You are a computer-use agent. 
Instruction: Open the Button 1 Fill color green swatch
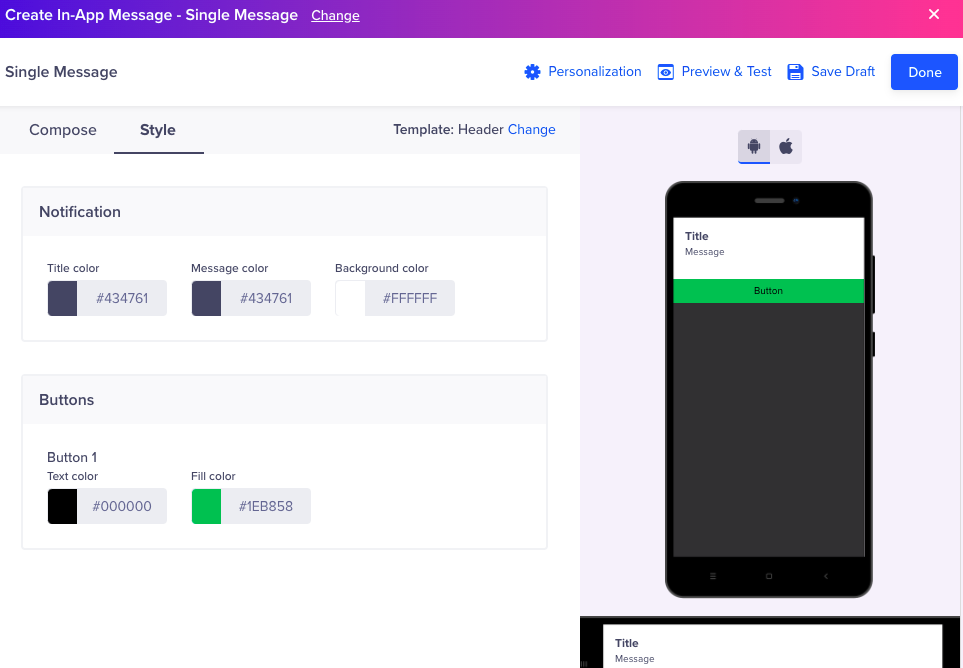[206, 507]
